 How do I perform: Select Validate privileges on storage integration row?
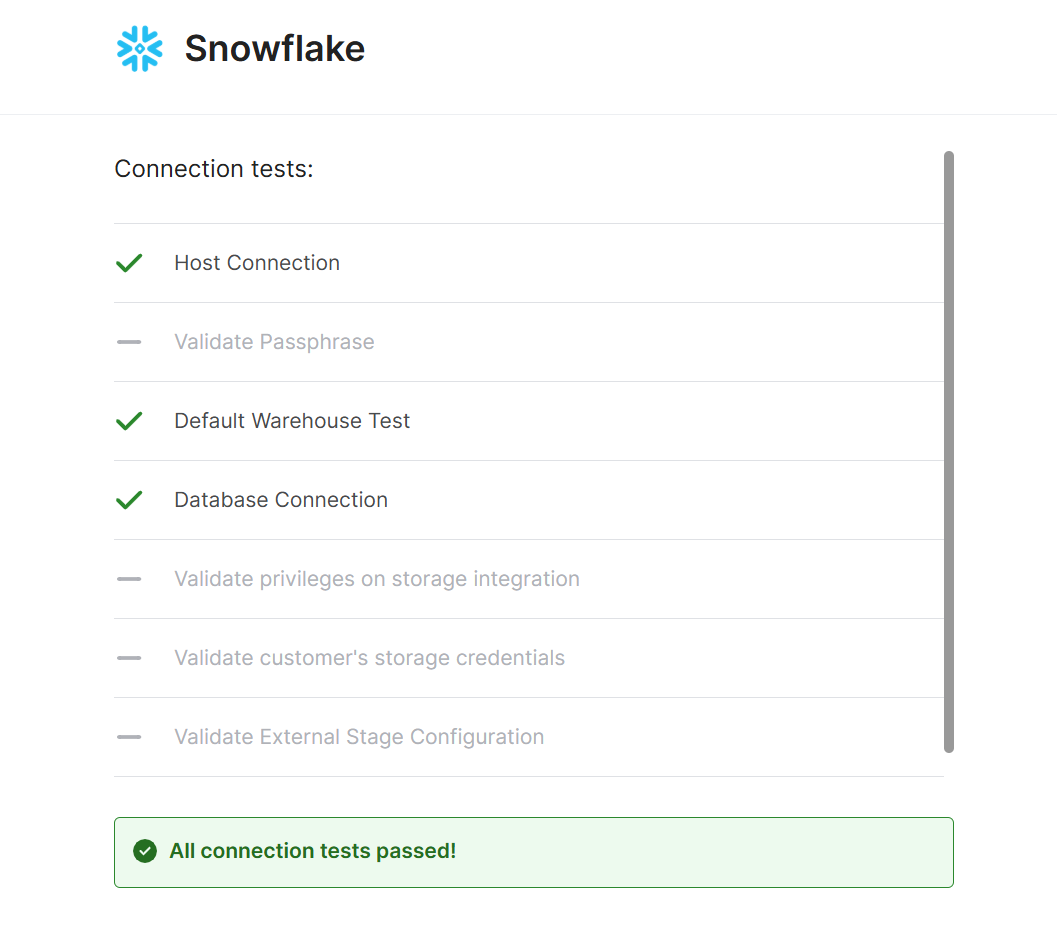[528, 578]
